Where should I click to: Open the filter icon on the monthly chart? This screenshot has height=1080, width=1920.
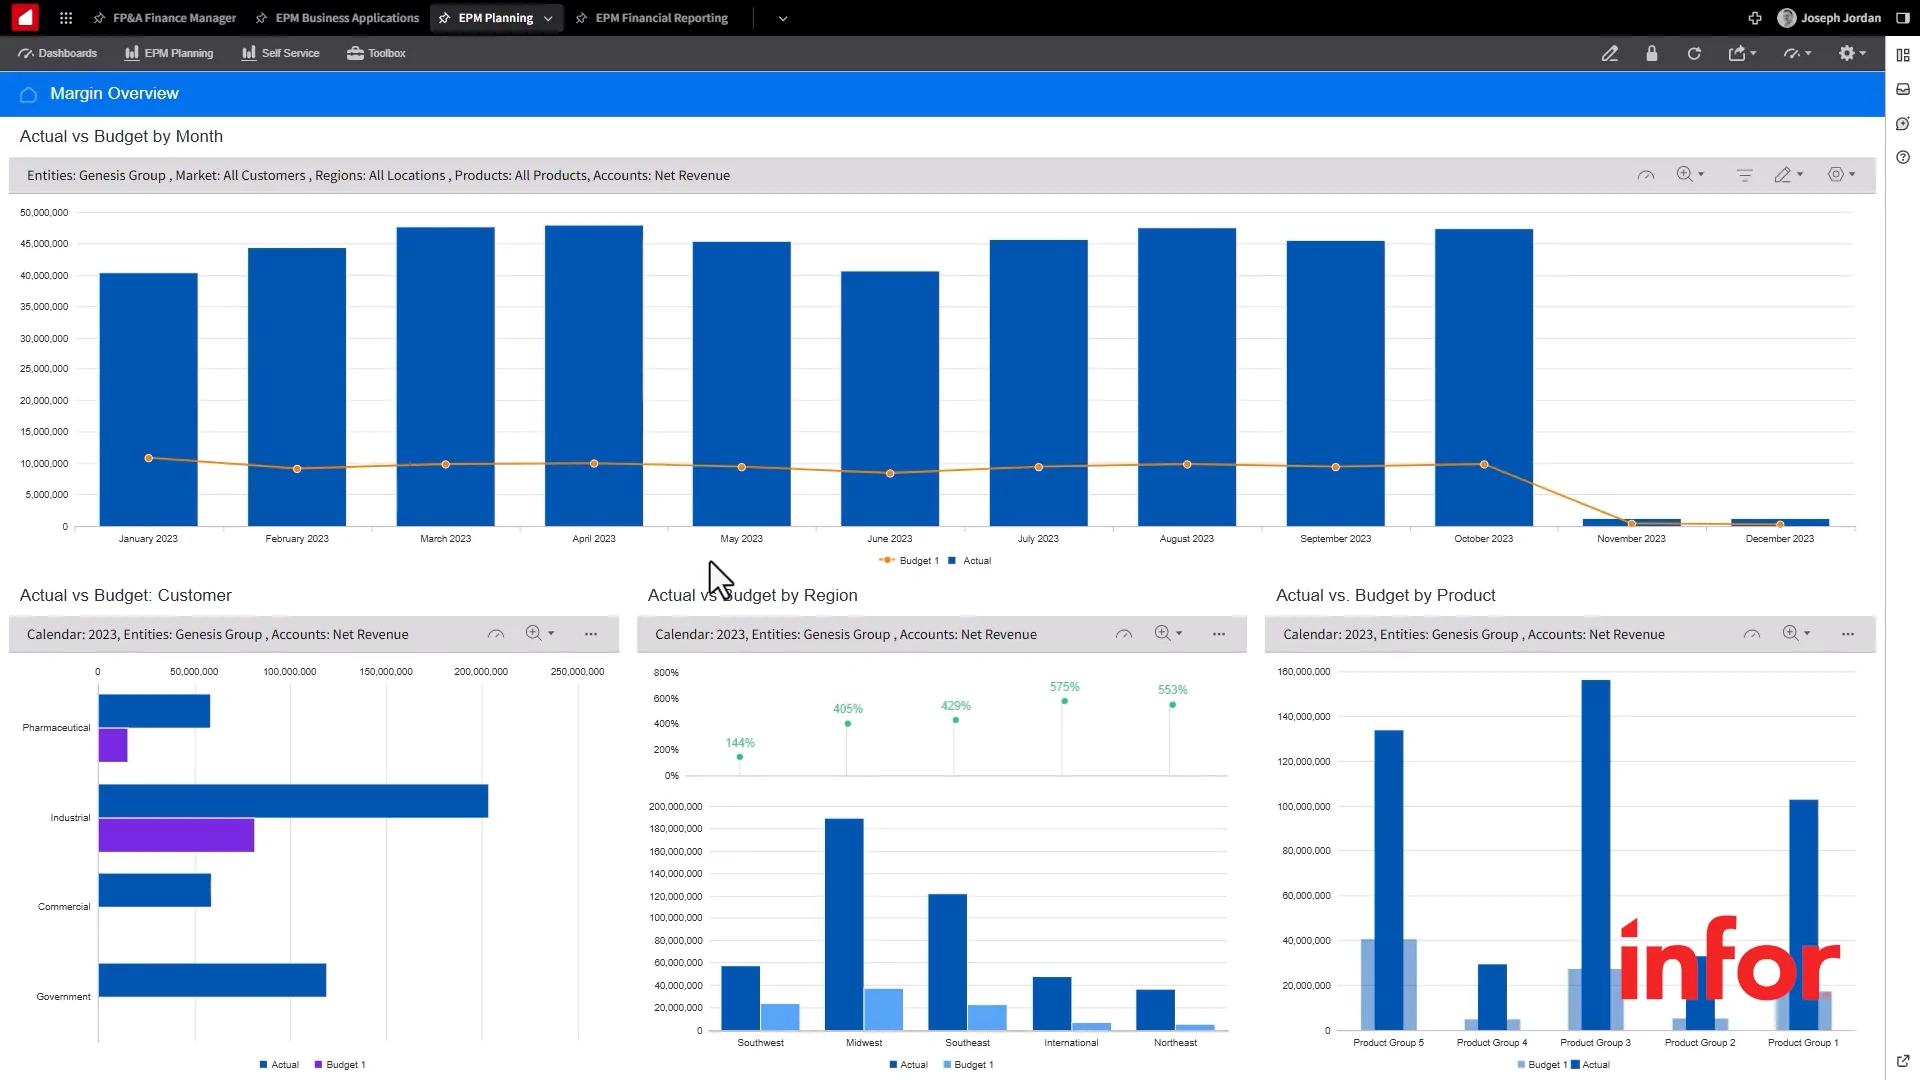pyautogui.click(x=1744, y=174)
